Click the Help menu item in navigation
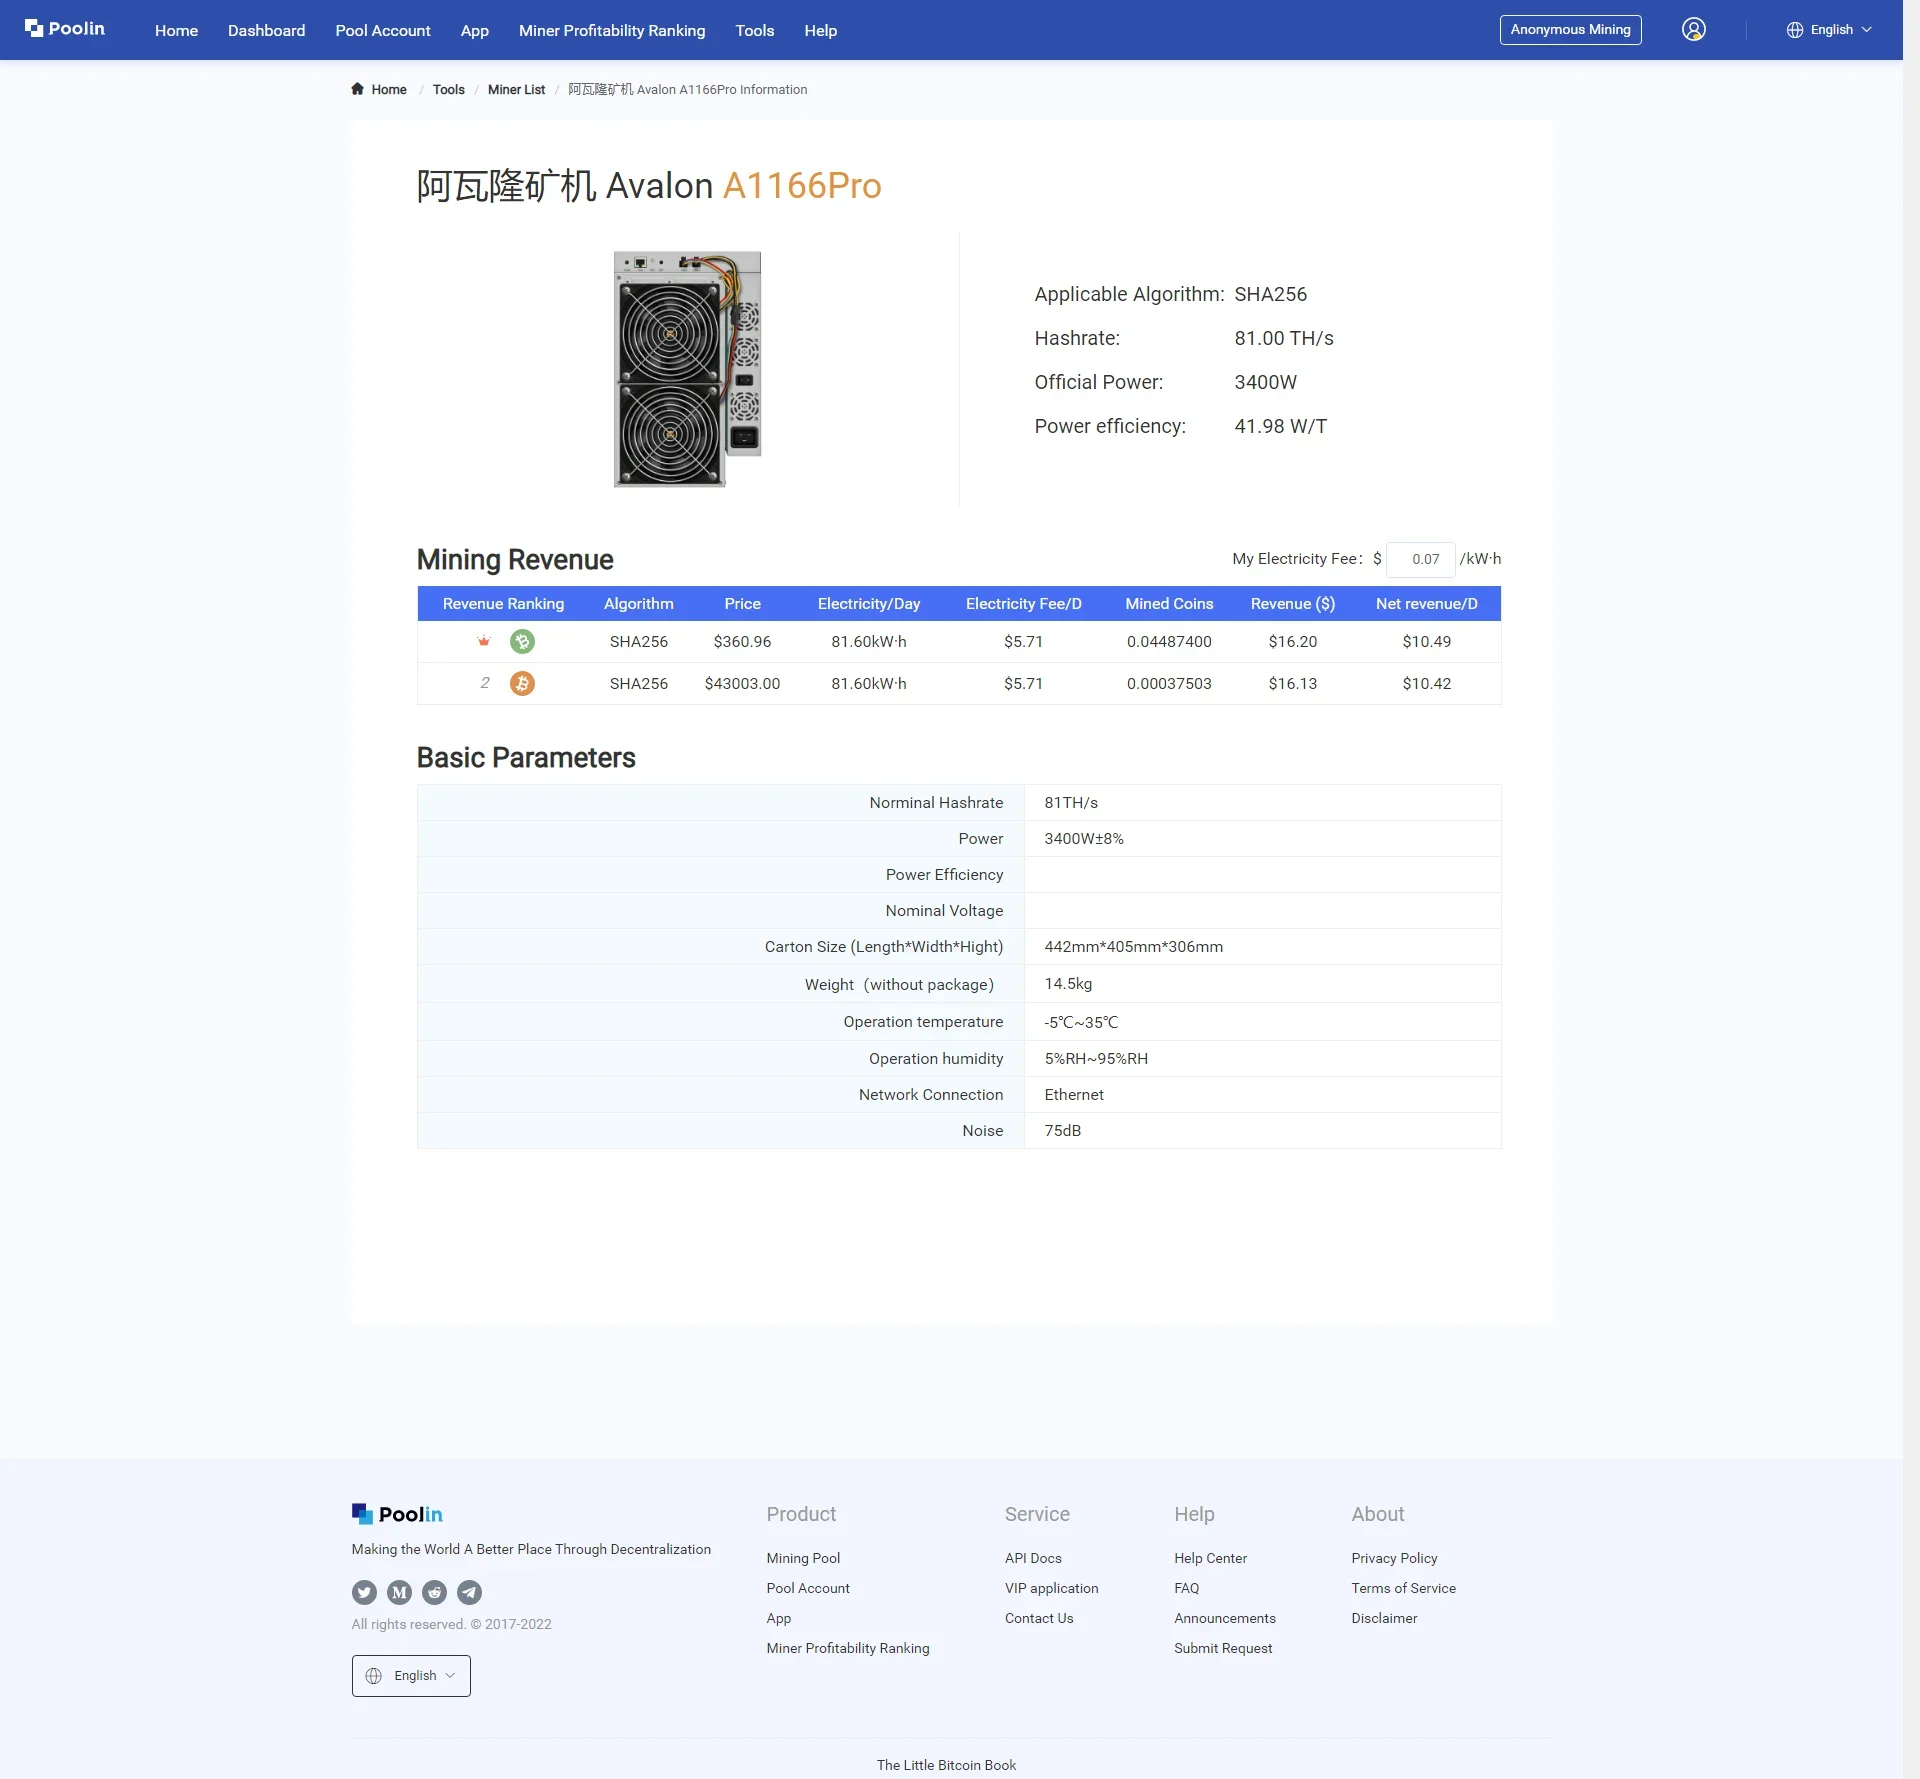The height and width of the screenshot is (1779, 1920). click(820, 30)
